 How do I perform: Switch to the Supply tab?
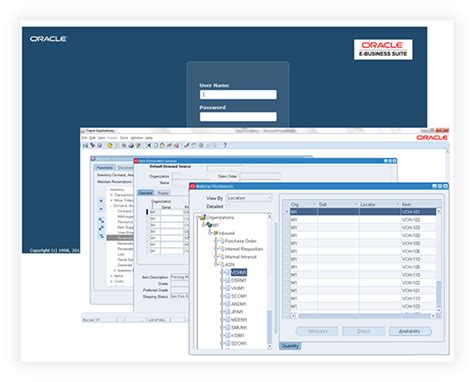point(163,193)
